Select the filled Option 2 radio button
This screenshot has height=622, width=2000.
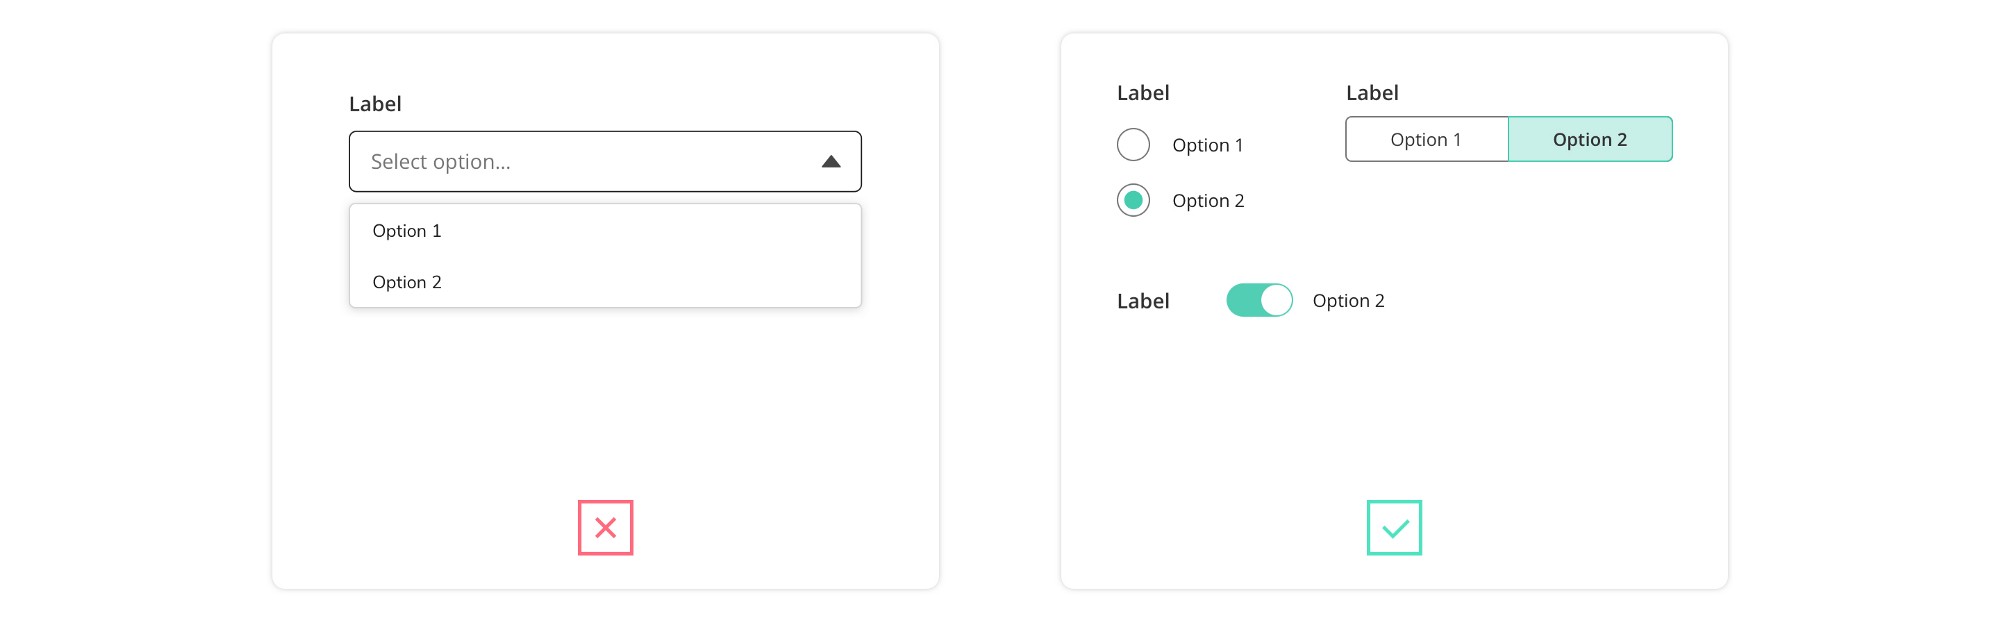click(x=1133, y=200)
